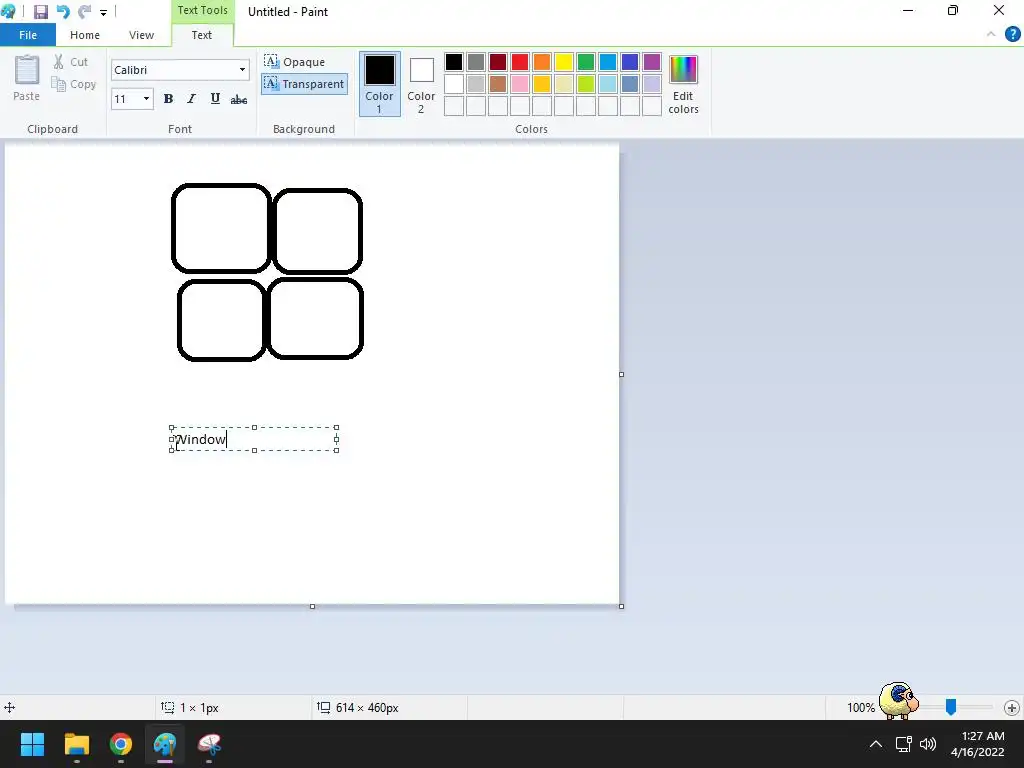The height and width of the screenshot is (768, 1024).
Task: Switch to the View tab
Action: pos(141,35)
